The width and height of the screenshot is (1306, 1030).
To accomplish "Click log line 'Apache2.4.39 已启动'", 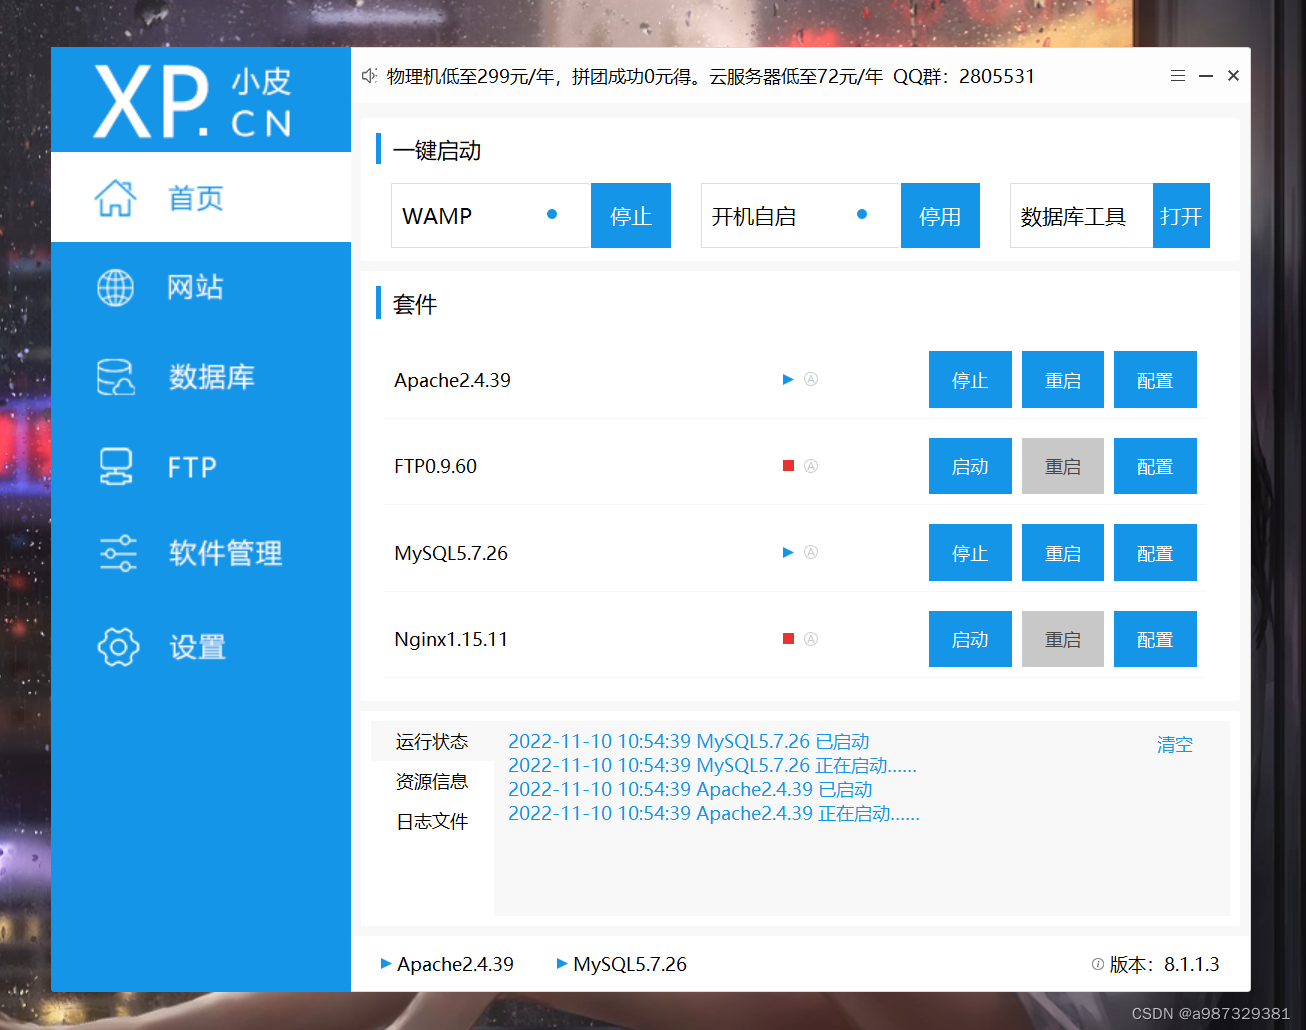I will [x=690, y=789].
